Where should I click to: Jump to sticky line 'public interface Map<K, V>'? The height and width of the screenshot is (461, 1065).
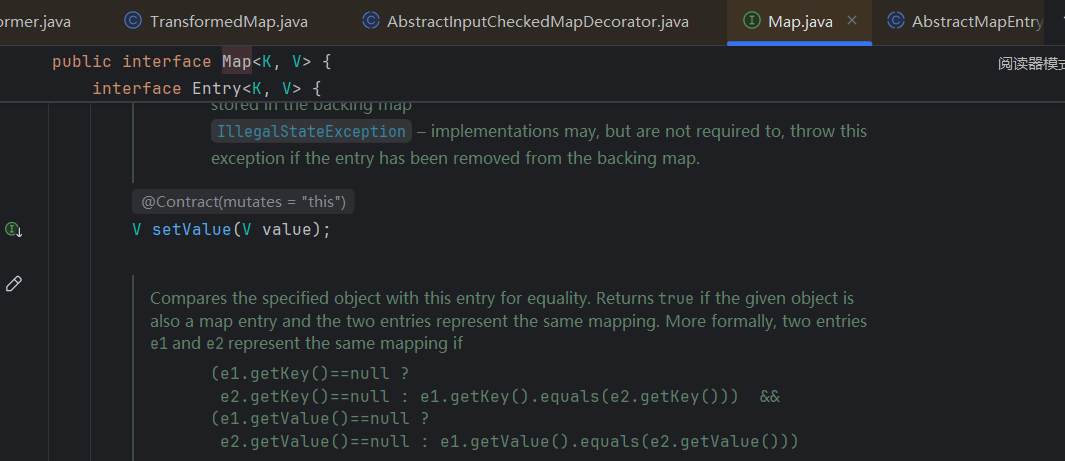(190, 62)
